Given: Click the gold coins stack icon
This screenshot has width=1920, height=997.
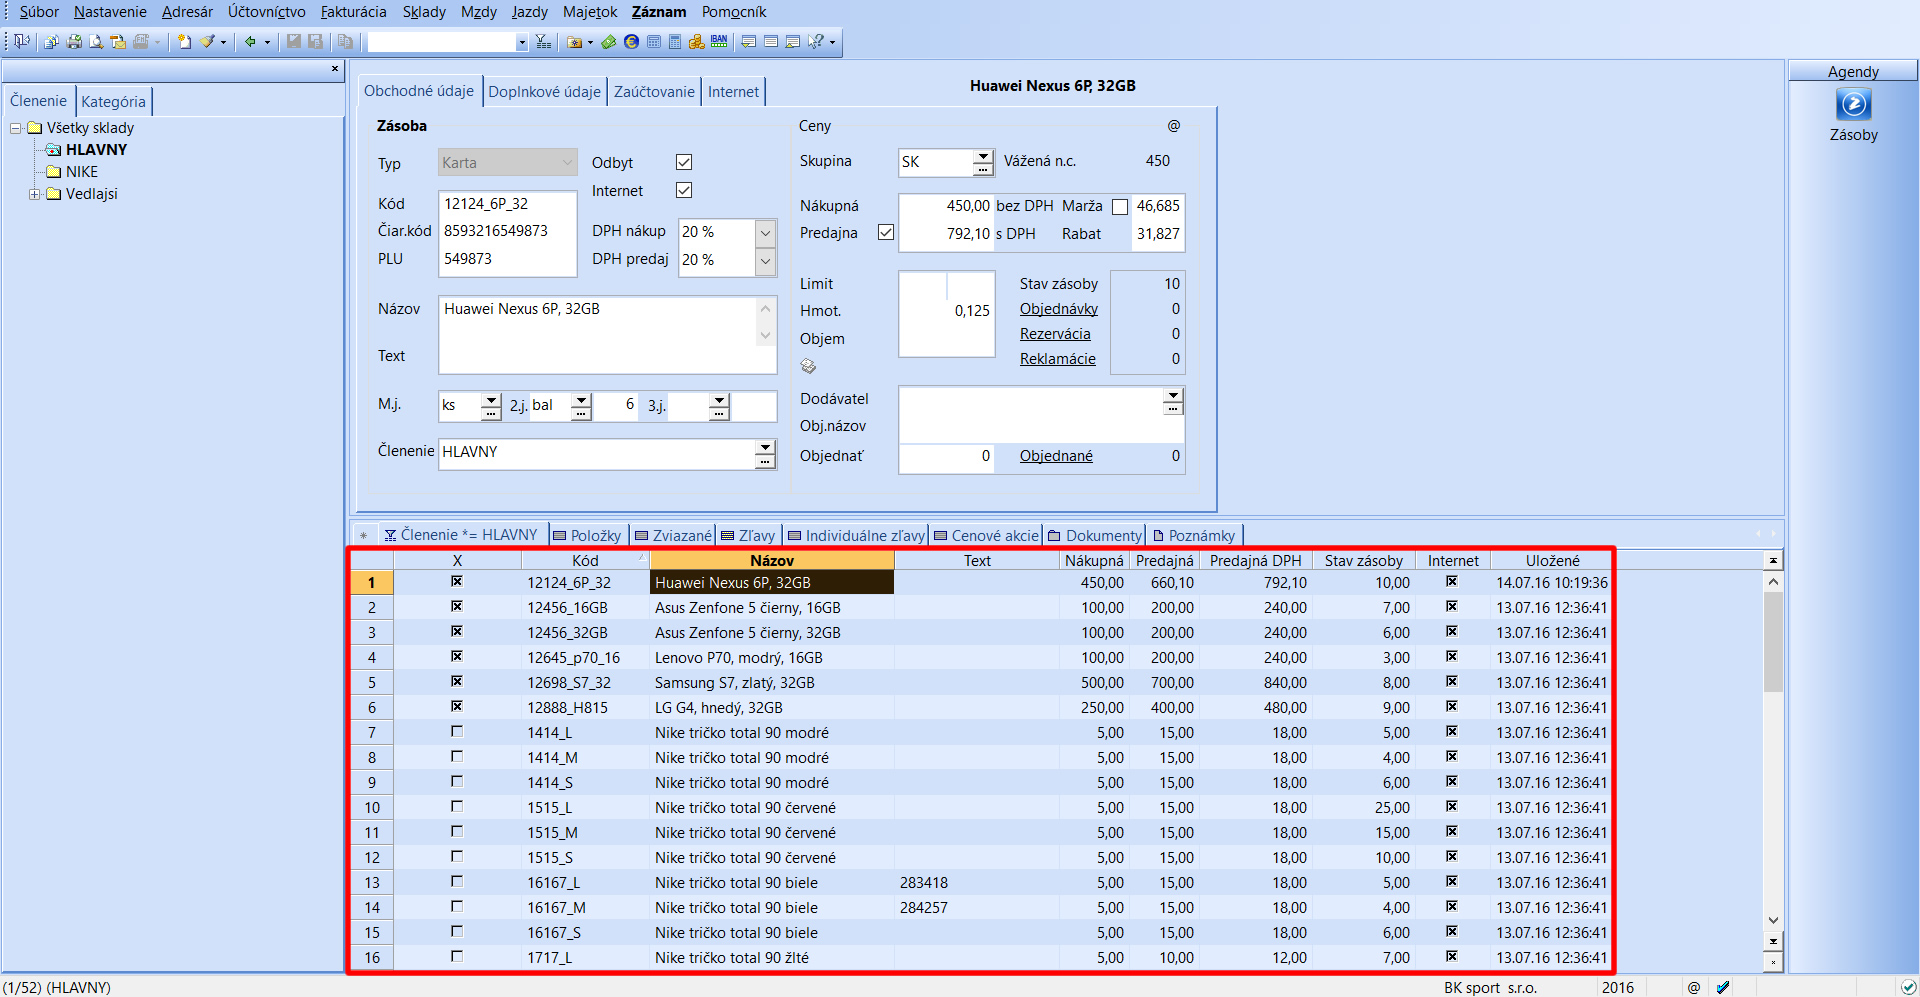Looking at the screenshot, I should point(696,42).
